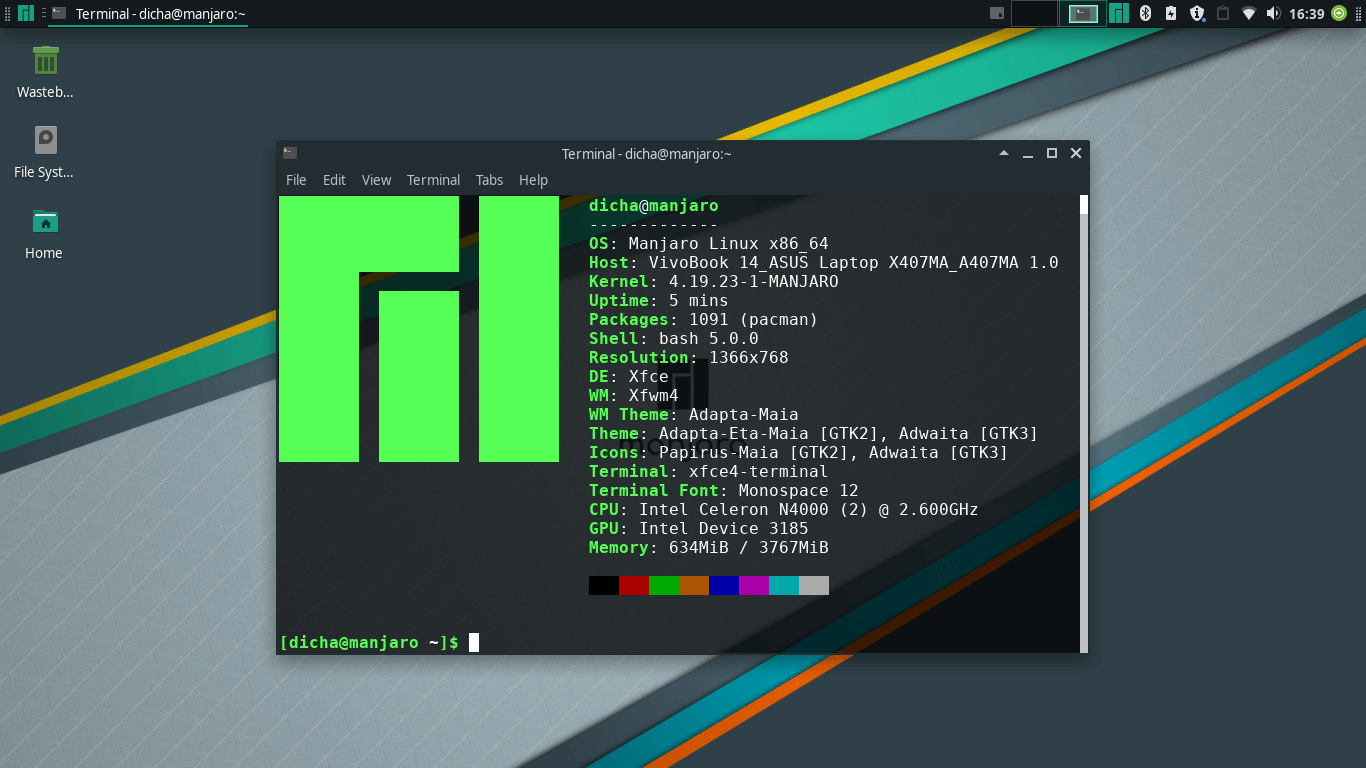Click the red swatch in the neofetch palette

[x=634, y=585]
